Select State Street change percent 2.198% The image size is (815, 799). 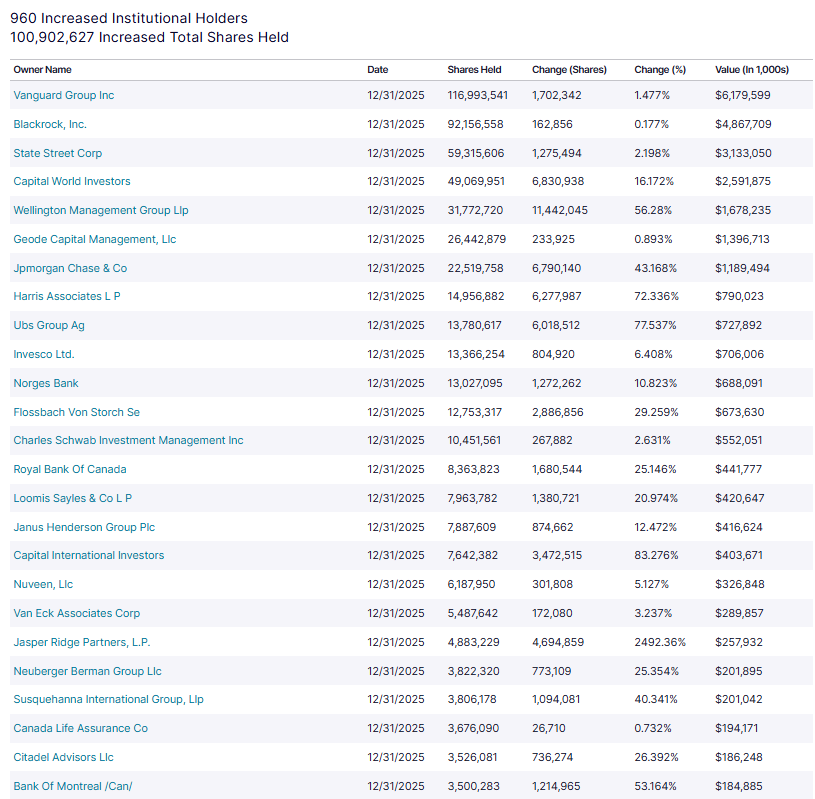[x=652, y=153]
